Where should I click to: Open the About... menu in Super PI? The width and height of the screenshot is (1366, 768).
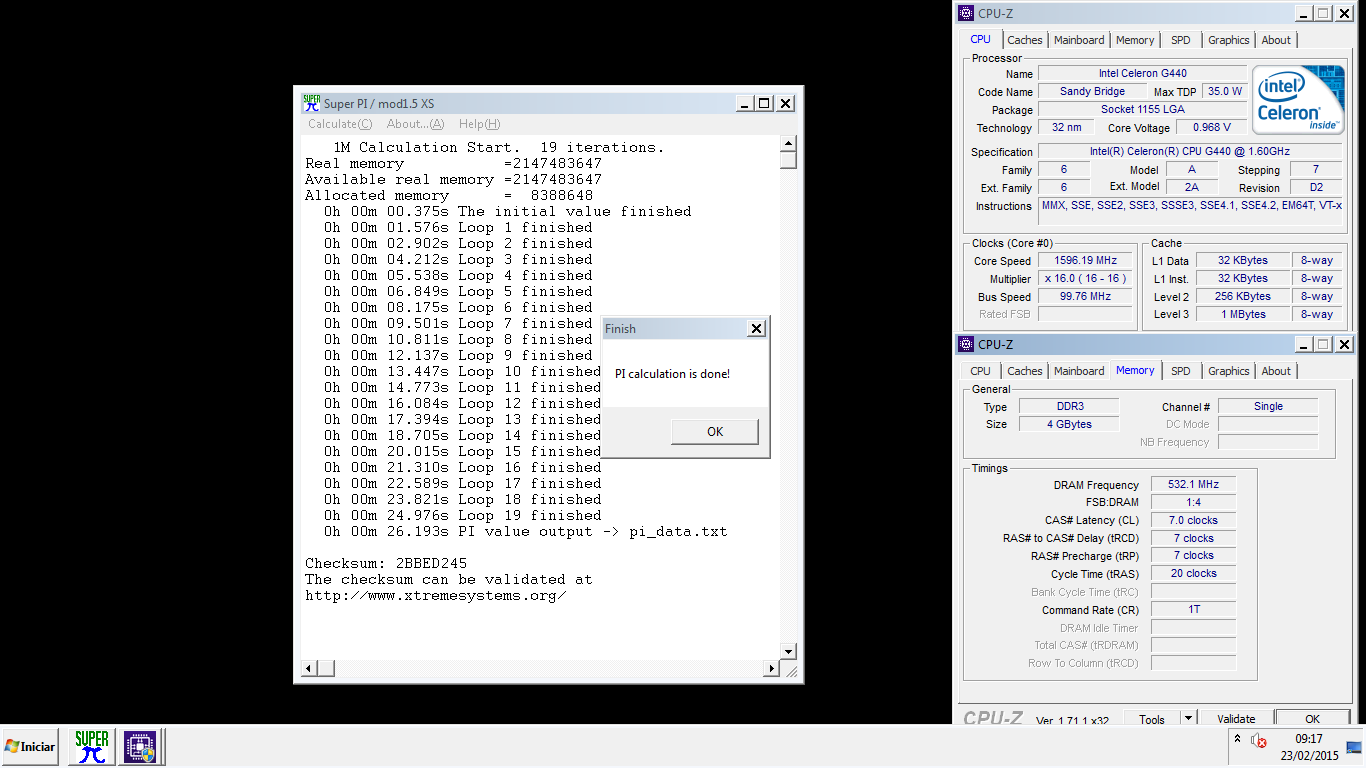tap(415, 124)
